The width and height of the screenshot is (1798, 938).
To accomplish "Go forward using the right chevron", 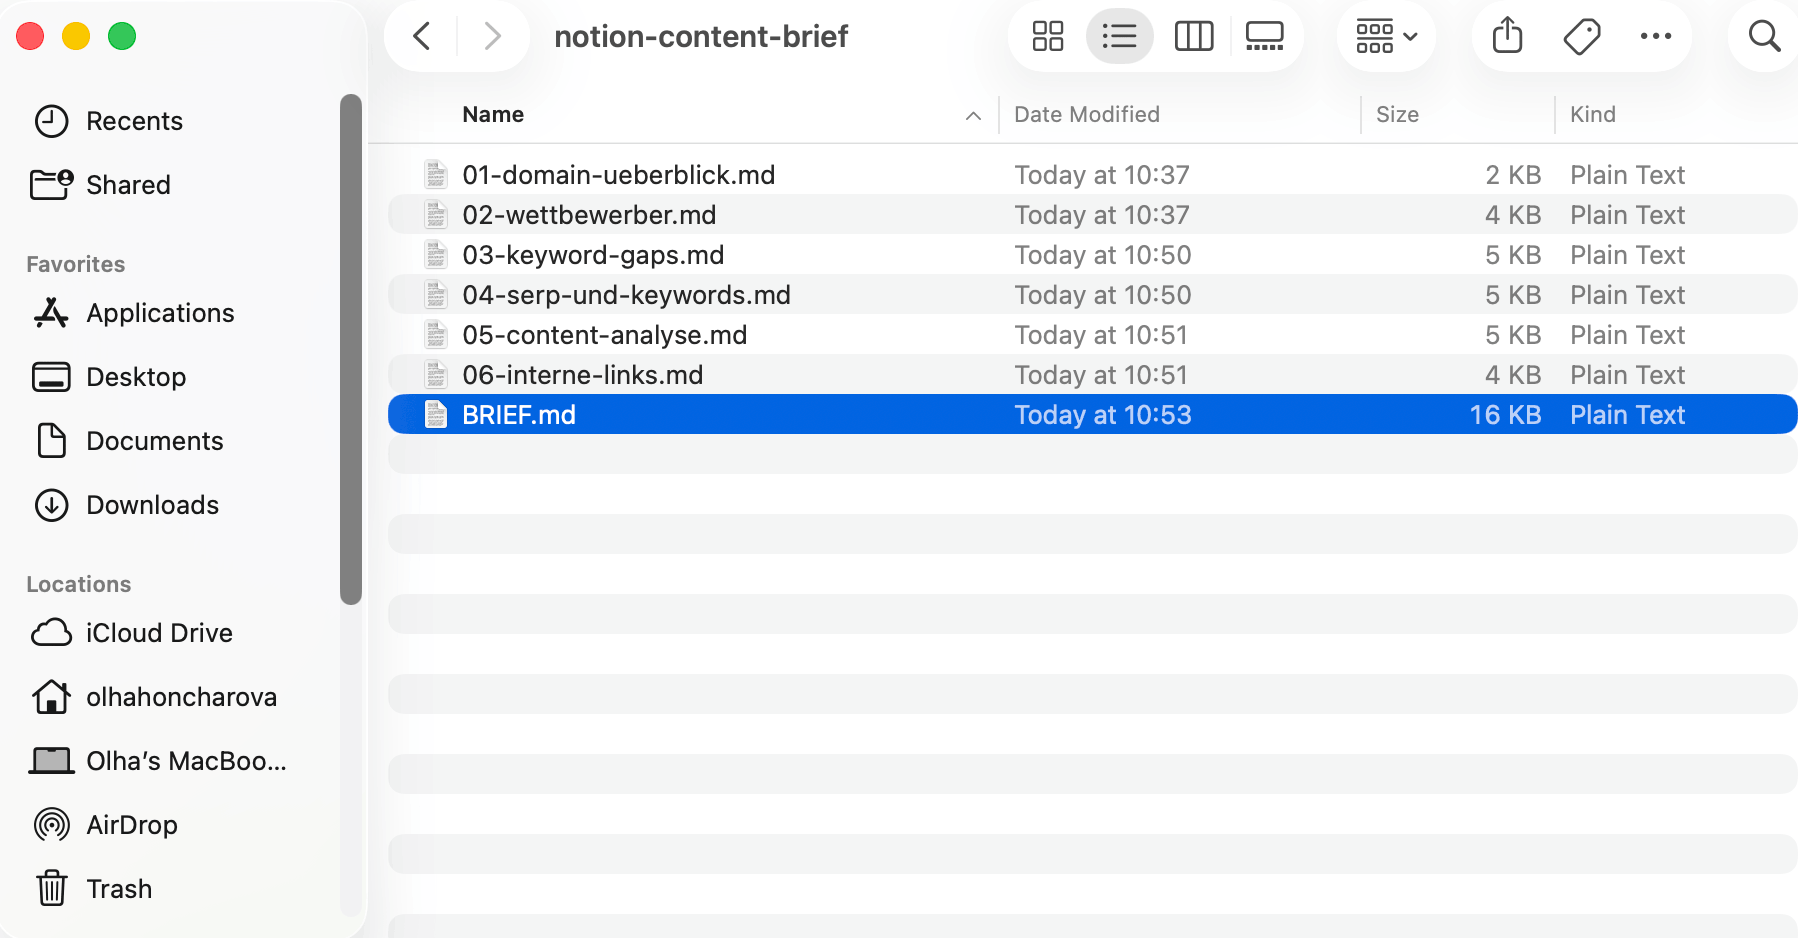I will pyautogui.click(x=492, y=37).
